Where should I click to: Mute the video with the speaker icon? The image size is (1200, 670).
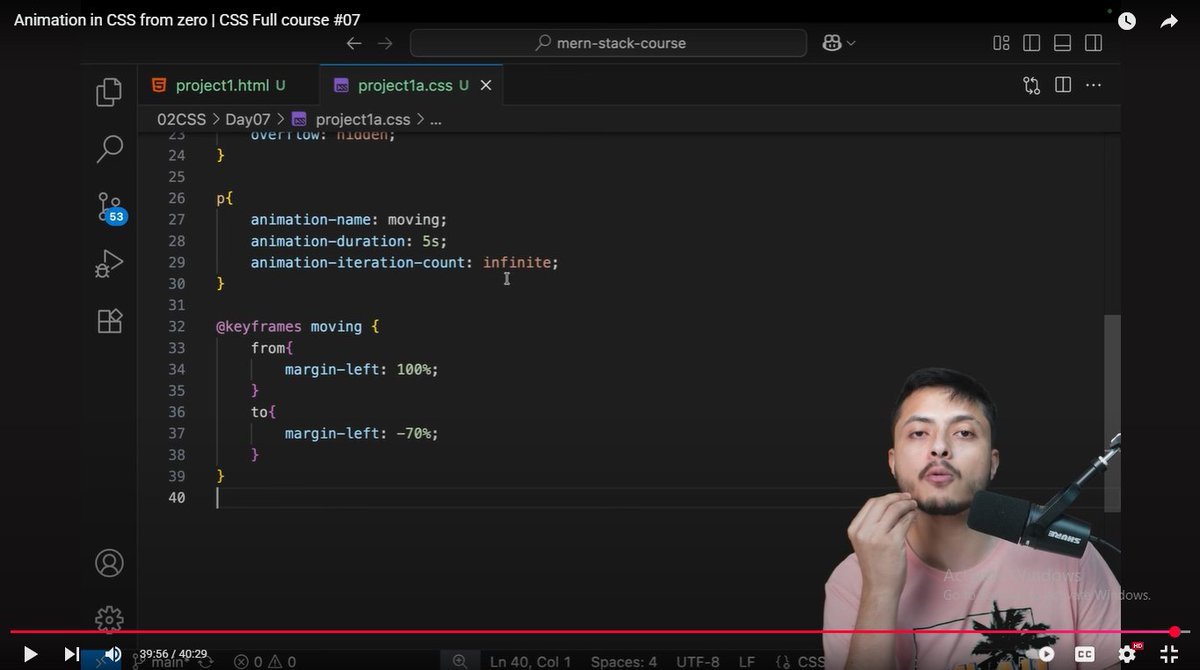pos(113,654)
